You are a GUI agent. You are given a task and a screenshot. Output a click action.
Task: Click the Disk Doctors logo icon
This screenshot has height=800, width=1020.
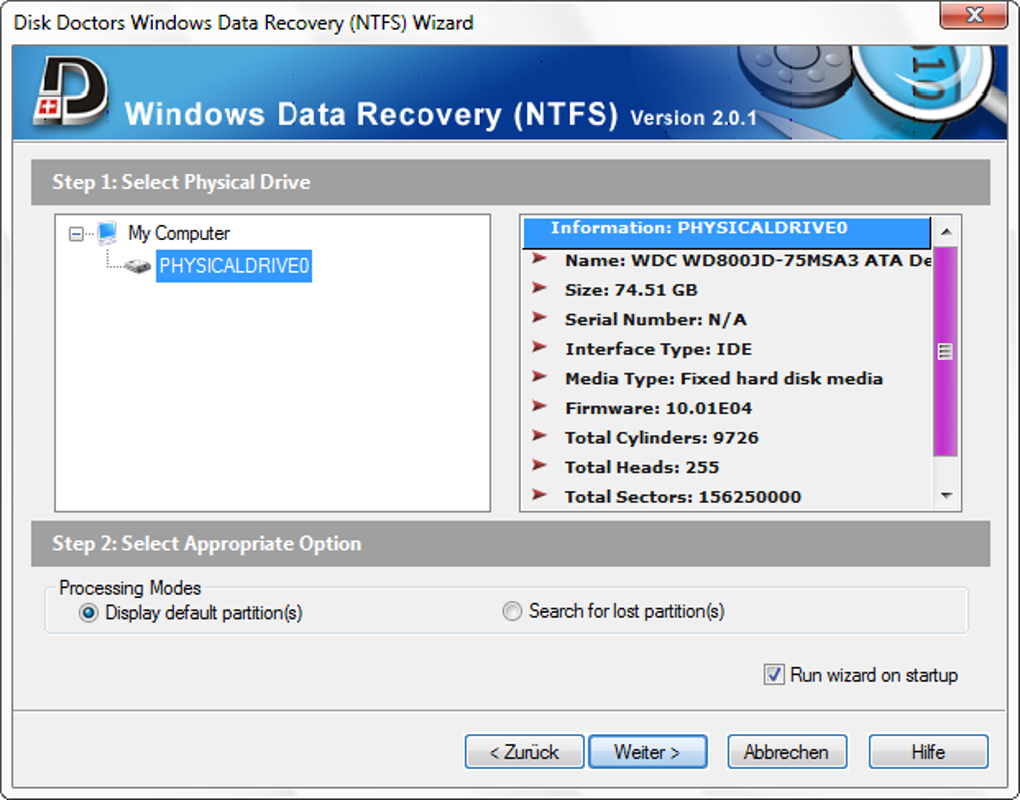(68, 93)
